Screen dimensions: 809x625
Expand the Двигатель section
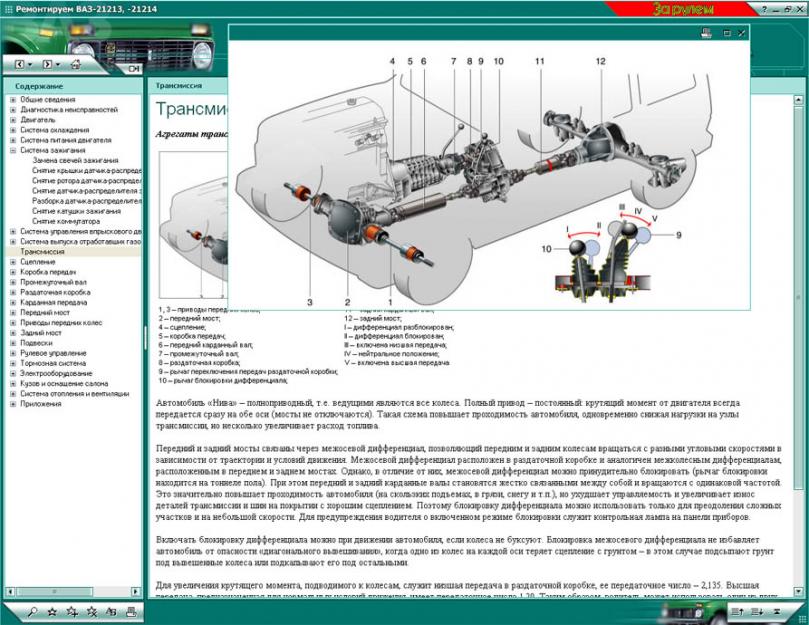coord(13,120)
